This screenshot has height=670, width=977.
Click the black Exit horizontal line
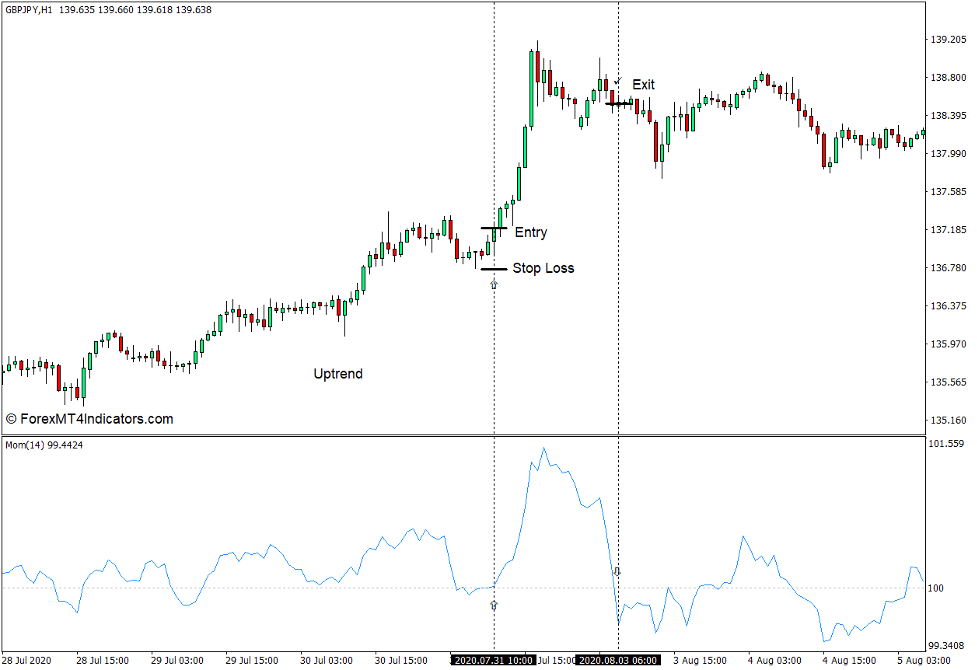617,103
